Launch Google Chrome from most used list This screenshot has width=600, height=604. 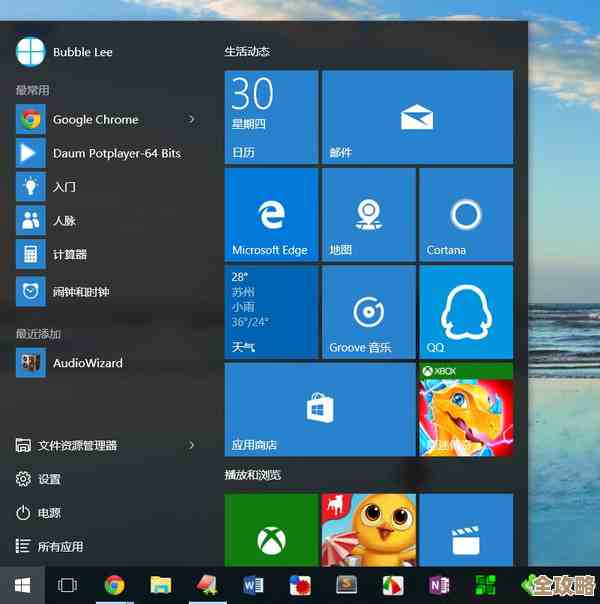click(107, 119)
